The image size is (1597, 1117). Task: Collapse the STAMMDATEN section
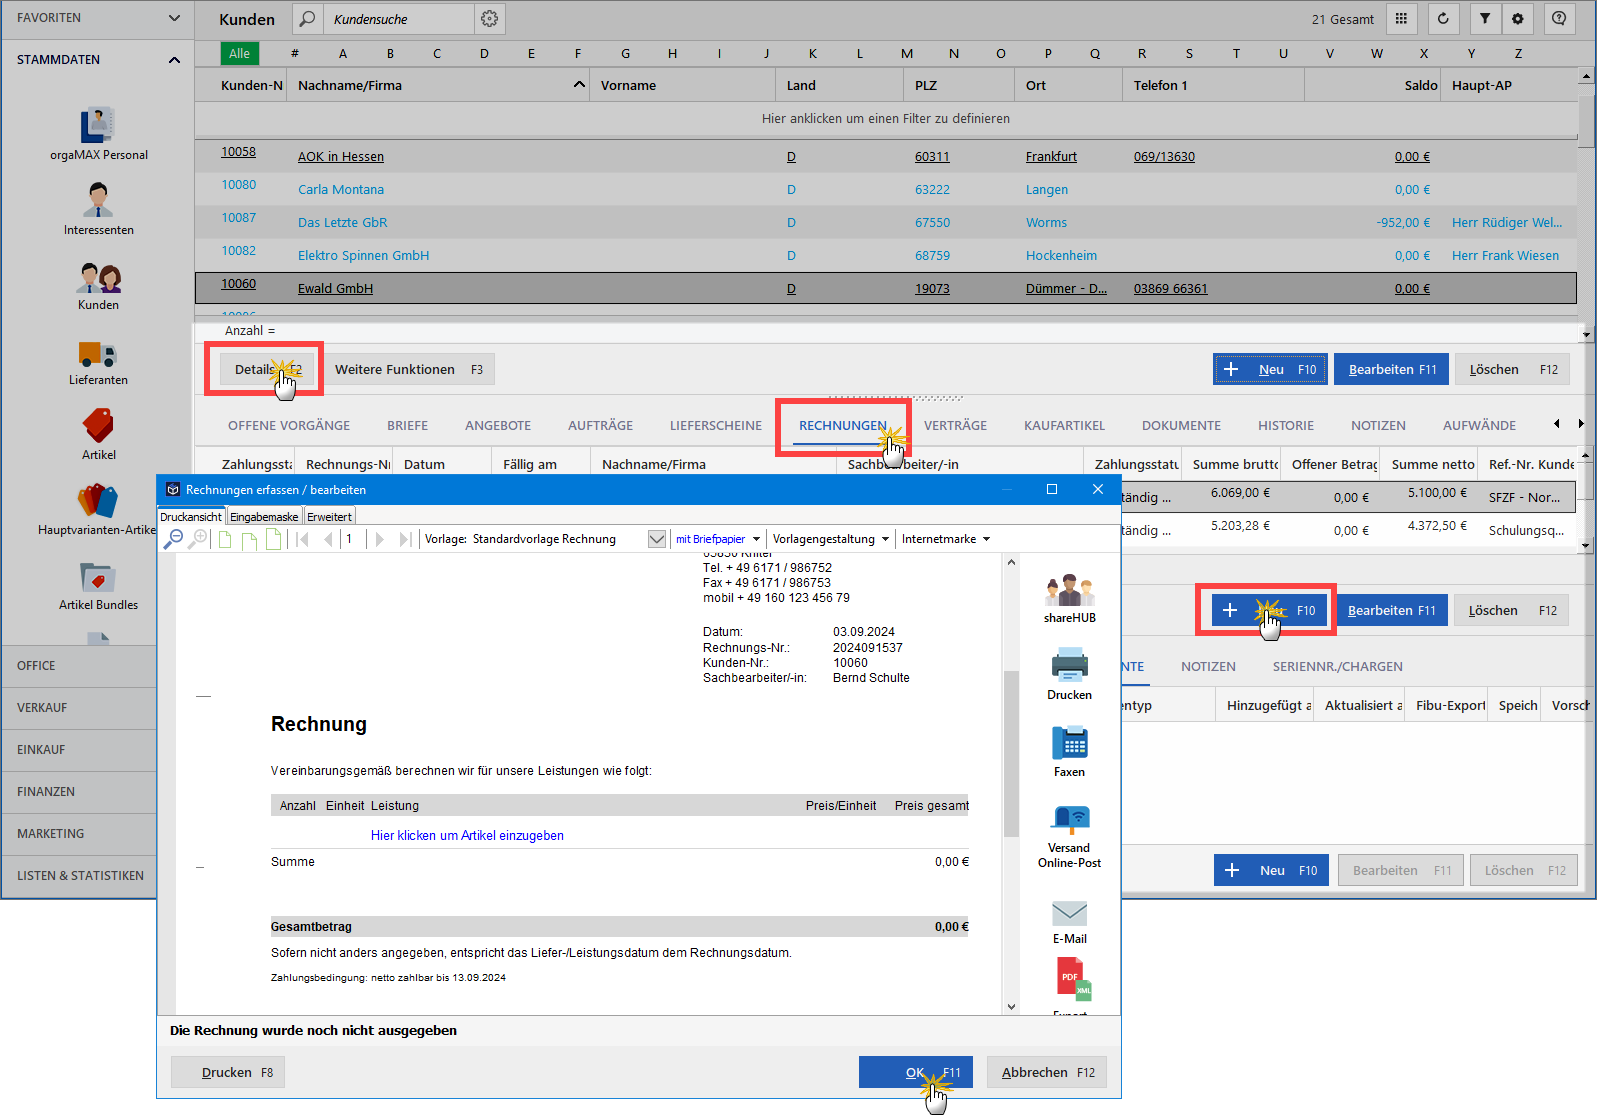click(x=174, y=60)
